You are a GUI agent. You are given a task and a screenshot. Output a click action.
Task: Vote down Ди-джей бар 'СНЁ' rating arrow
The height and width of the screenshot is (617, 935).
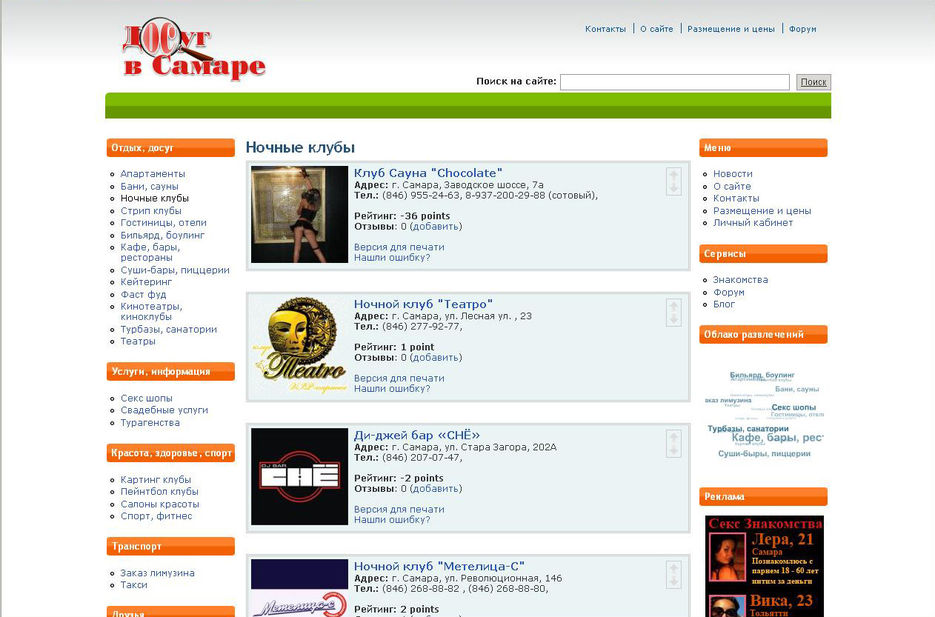(674, 450)
